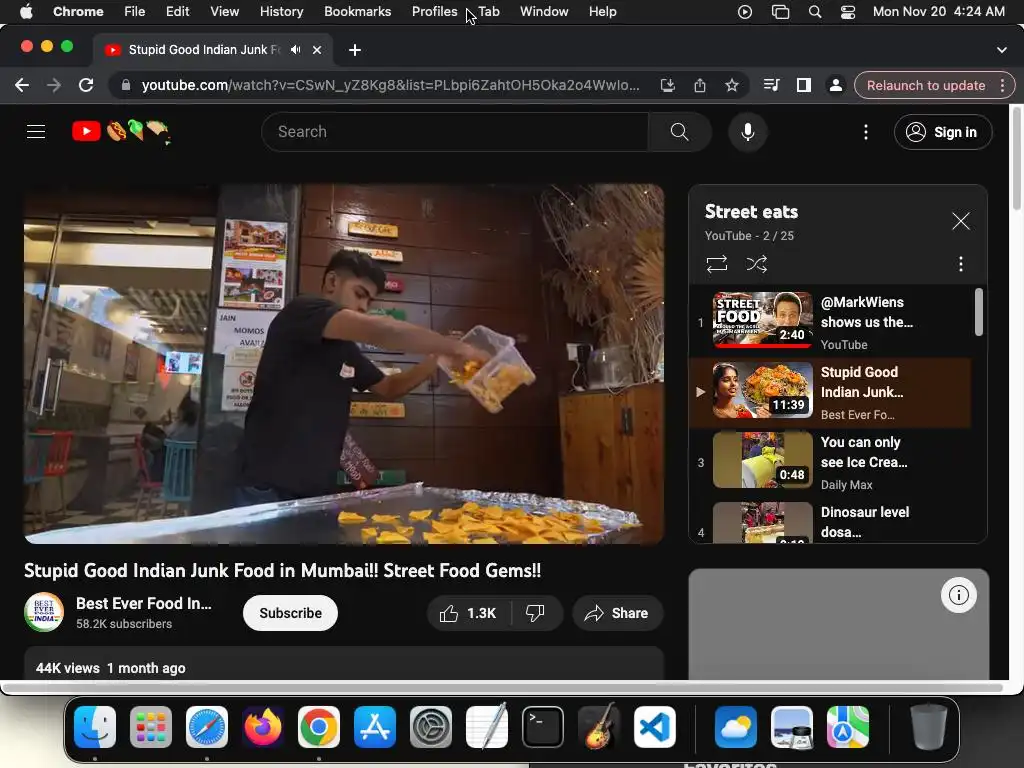This screenshot has width=1024, height=768.
Task: Play the @MarkWiens street food video
Action: coord(830,322)
